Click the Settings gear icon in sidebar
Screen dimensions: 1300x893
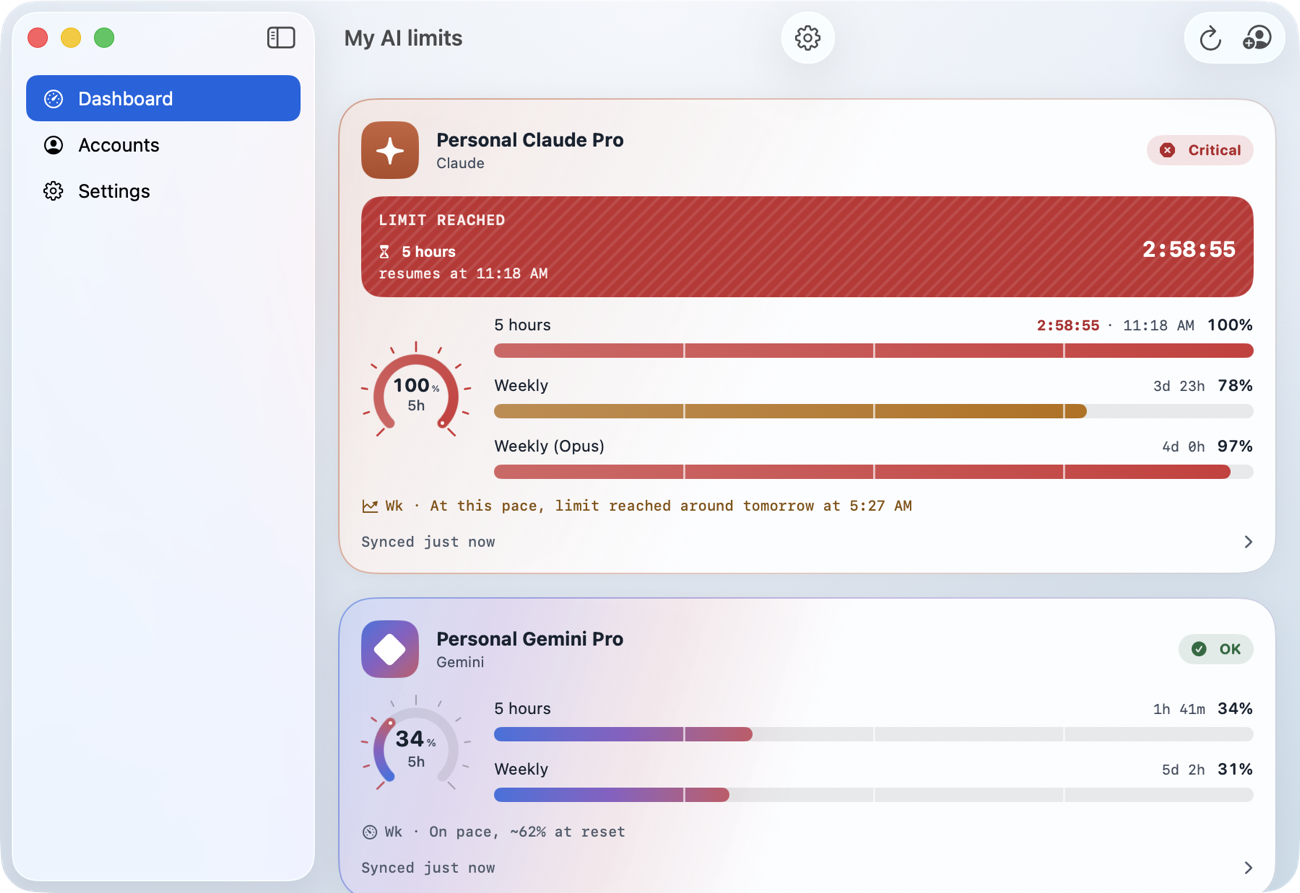point(54,191)
